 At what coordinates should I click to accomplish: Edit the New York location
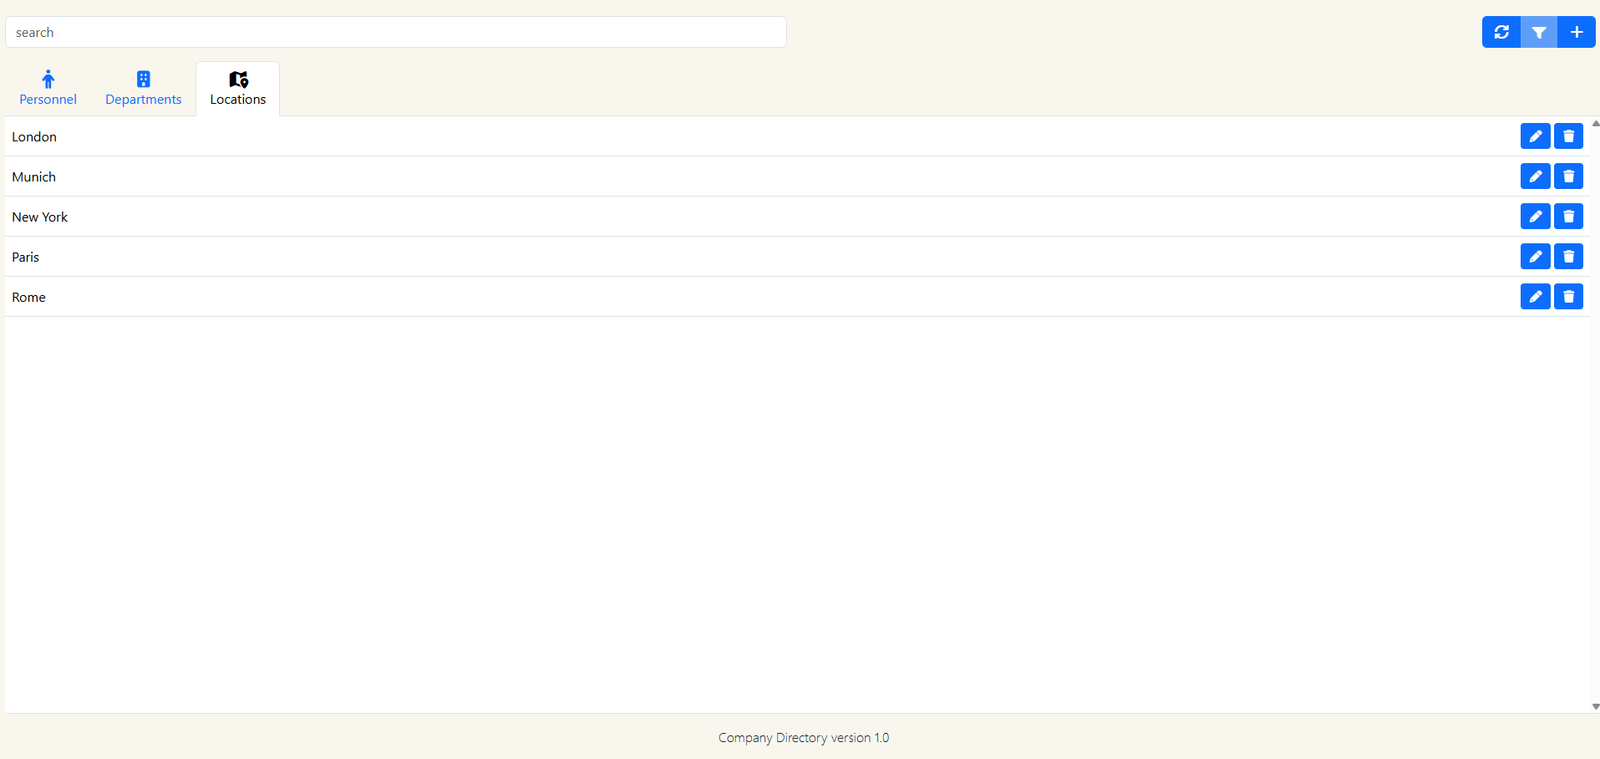(1535, 216)
